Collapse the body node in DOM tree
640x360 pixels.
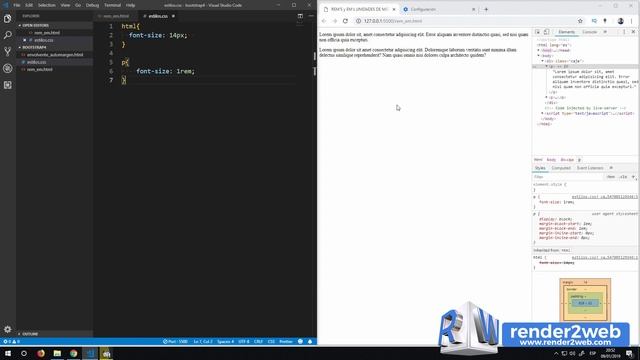click(x=538, y=56)
